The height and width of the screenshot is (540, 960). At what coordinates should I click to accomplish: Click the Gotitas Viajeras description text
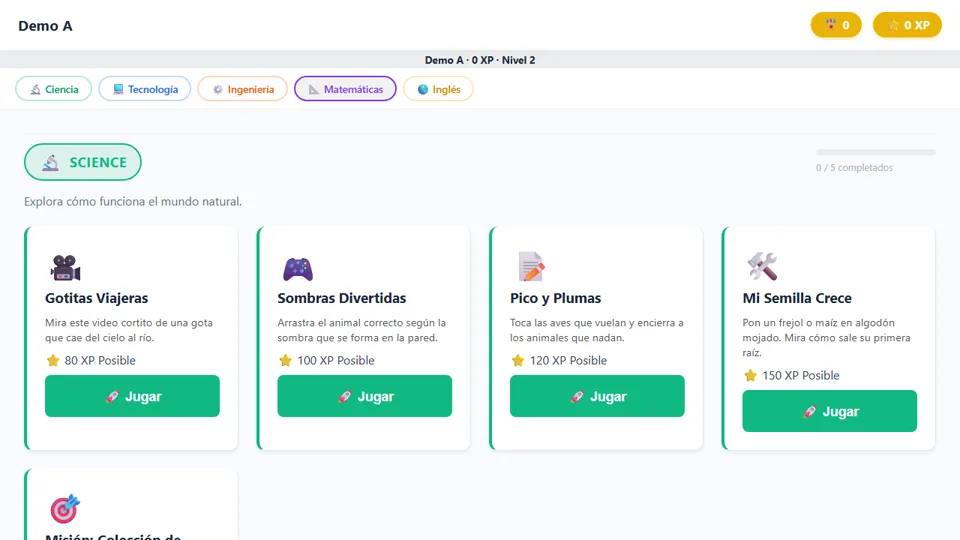129,330
